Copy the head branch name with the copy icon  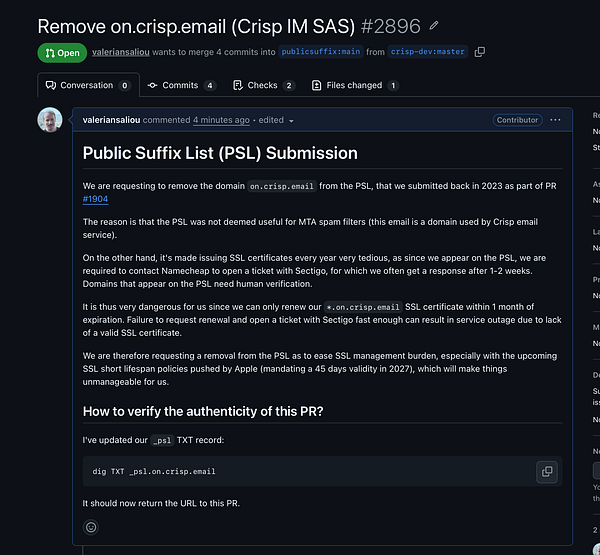click(479, 52)
